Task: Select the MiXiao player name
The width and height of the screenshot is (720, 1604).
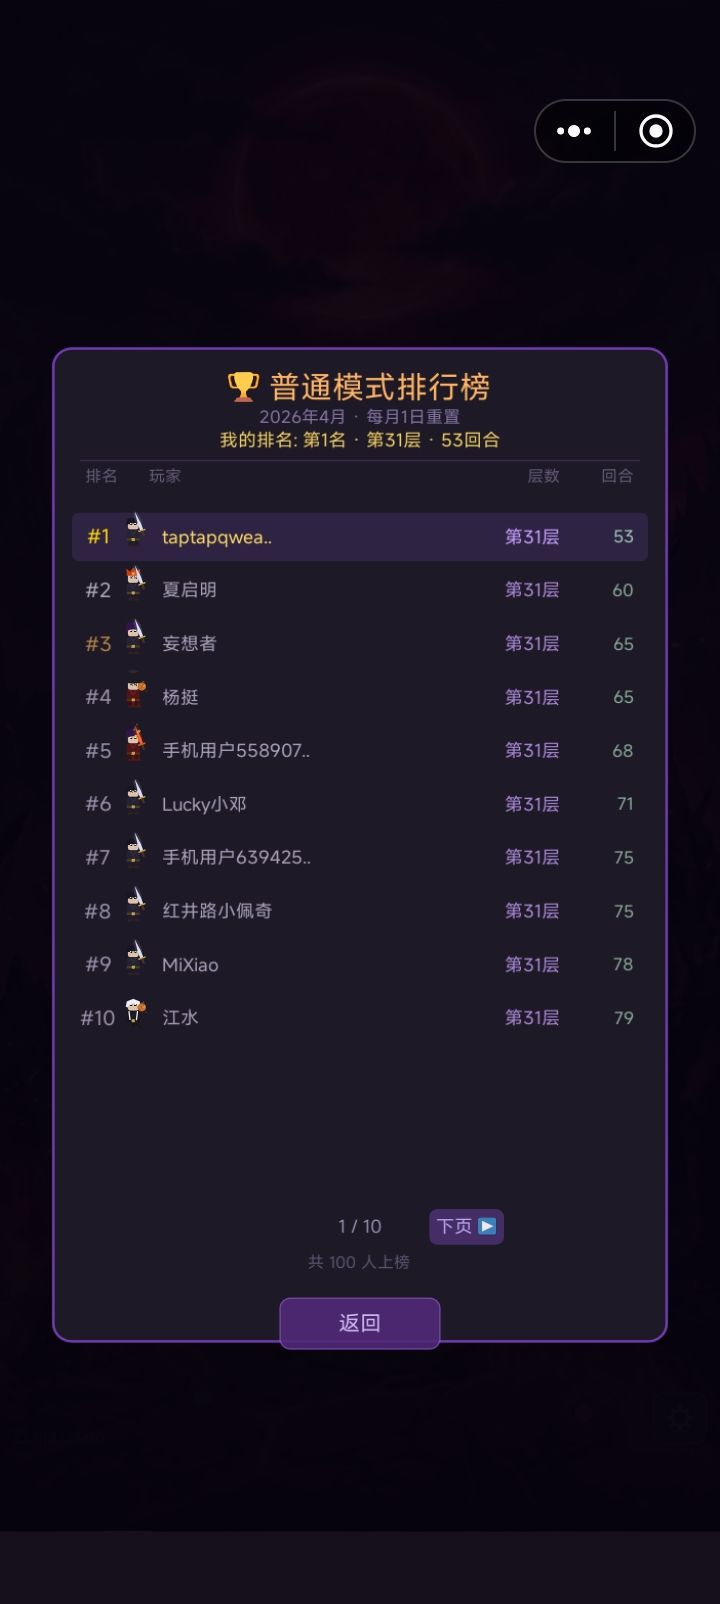Action: [190, 965]
